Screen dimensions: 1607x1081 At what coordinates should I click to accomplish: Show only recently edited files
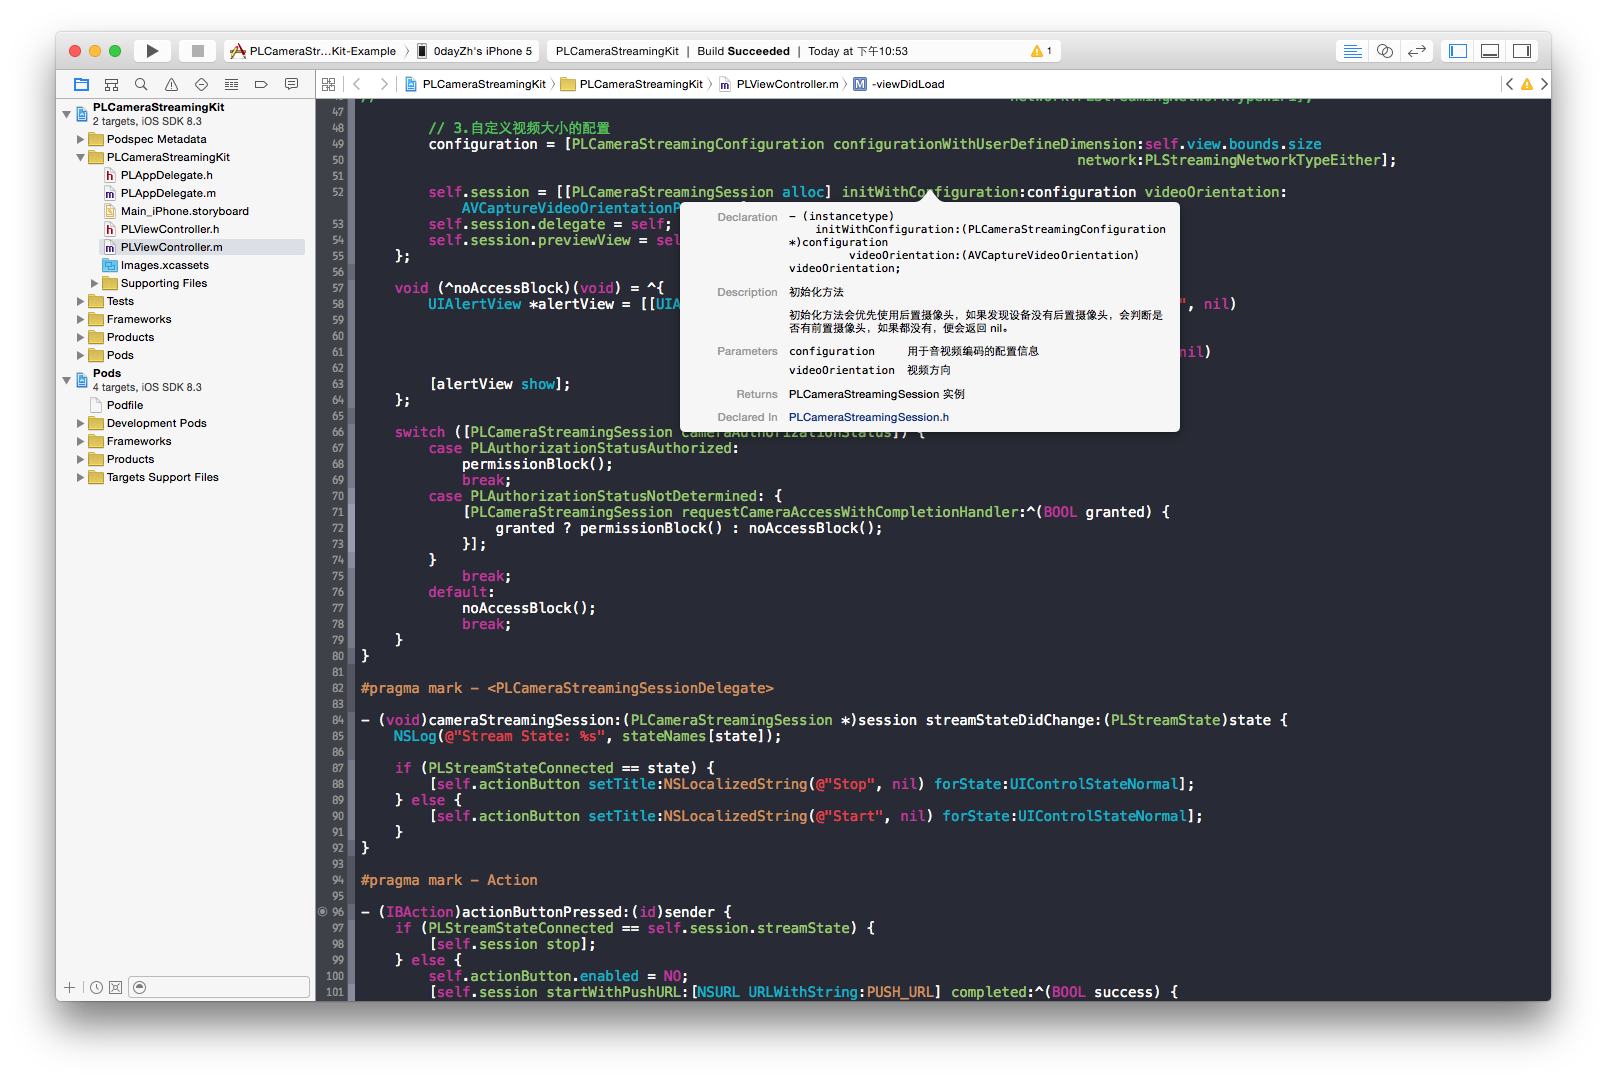coord(96,987)
